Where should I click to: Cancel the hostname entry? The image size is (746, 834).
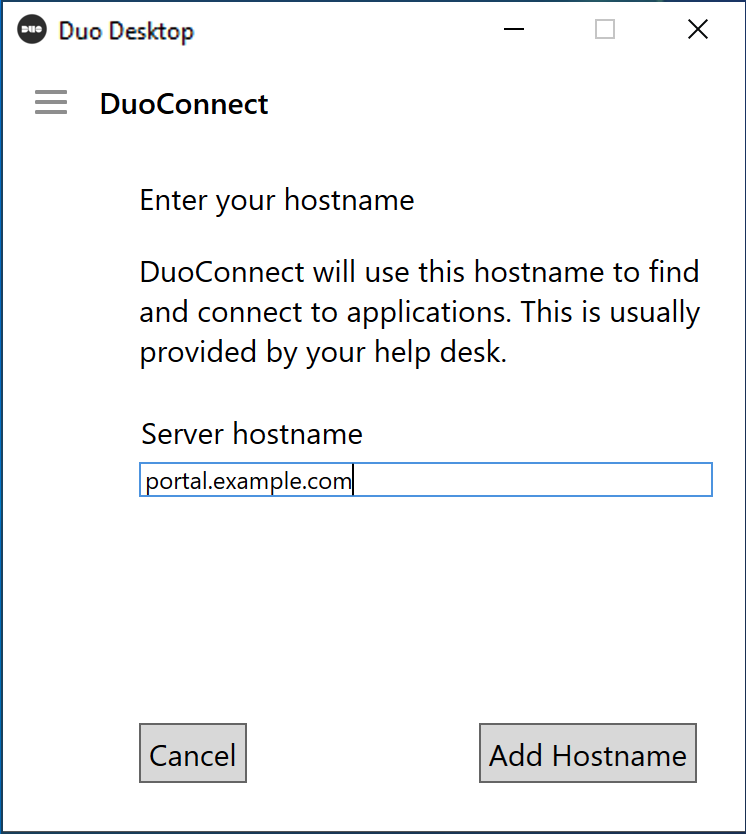point(192,754)
